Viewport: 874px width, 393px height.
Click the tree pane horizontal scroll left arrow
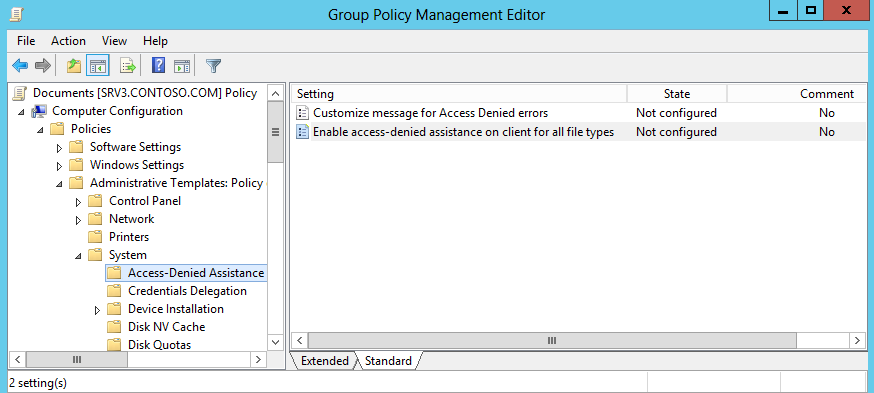click(x=17, y=360)
